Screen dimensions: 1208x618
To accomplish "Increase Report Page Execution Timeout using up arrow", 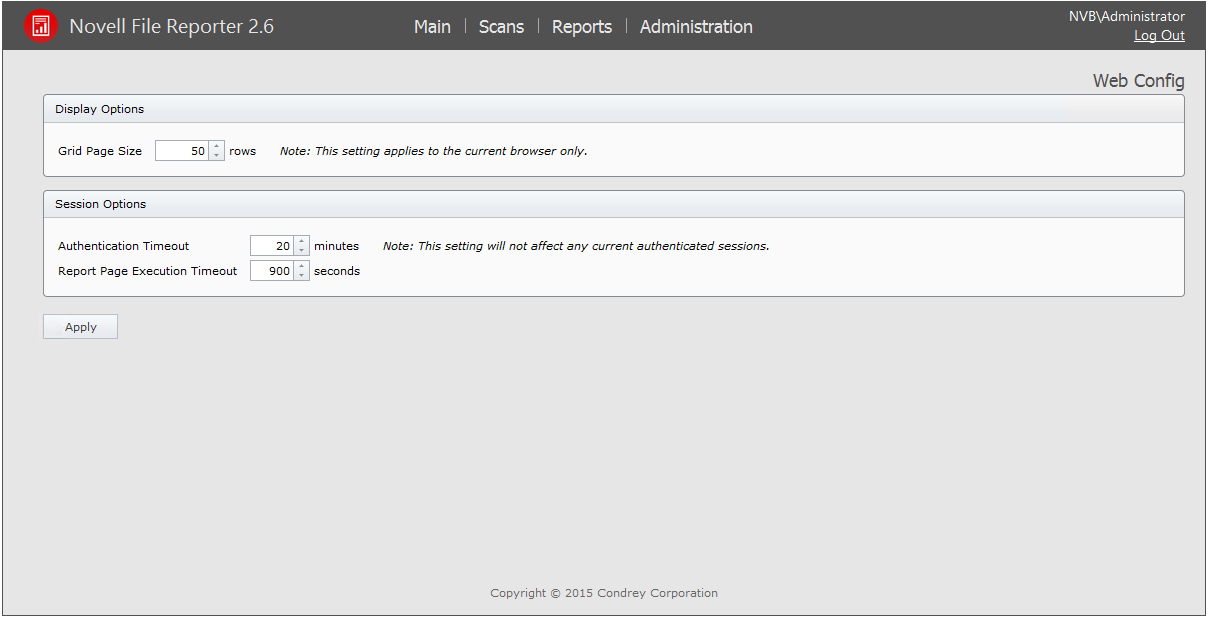I will coord(302,266).
